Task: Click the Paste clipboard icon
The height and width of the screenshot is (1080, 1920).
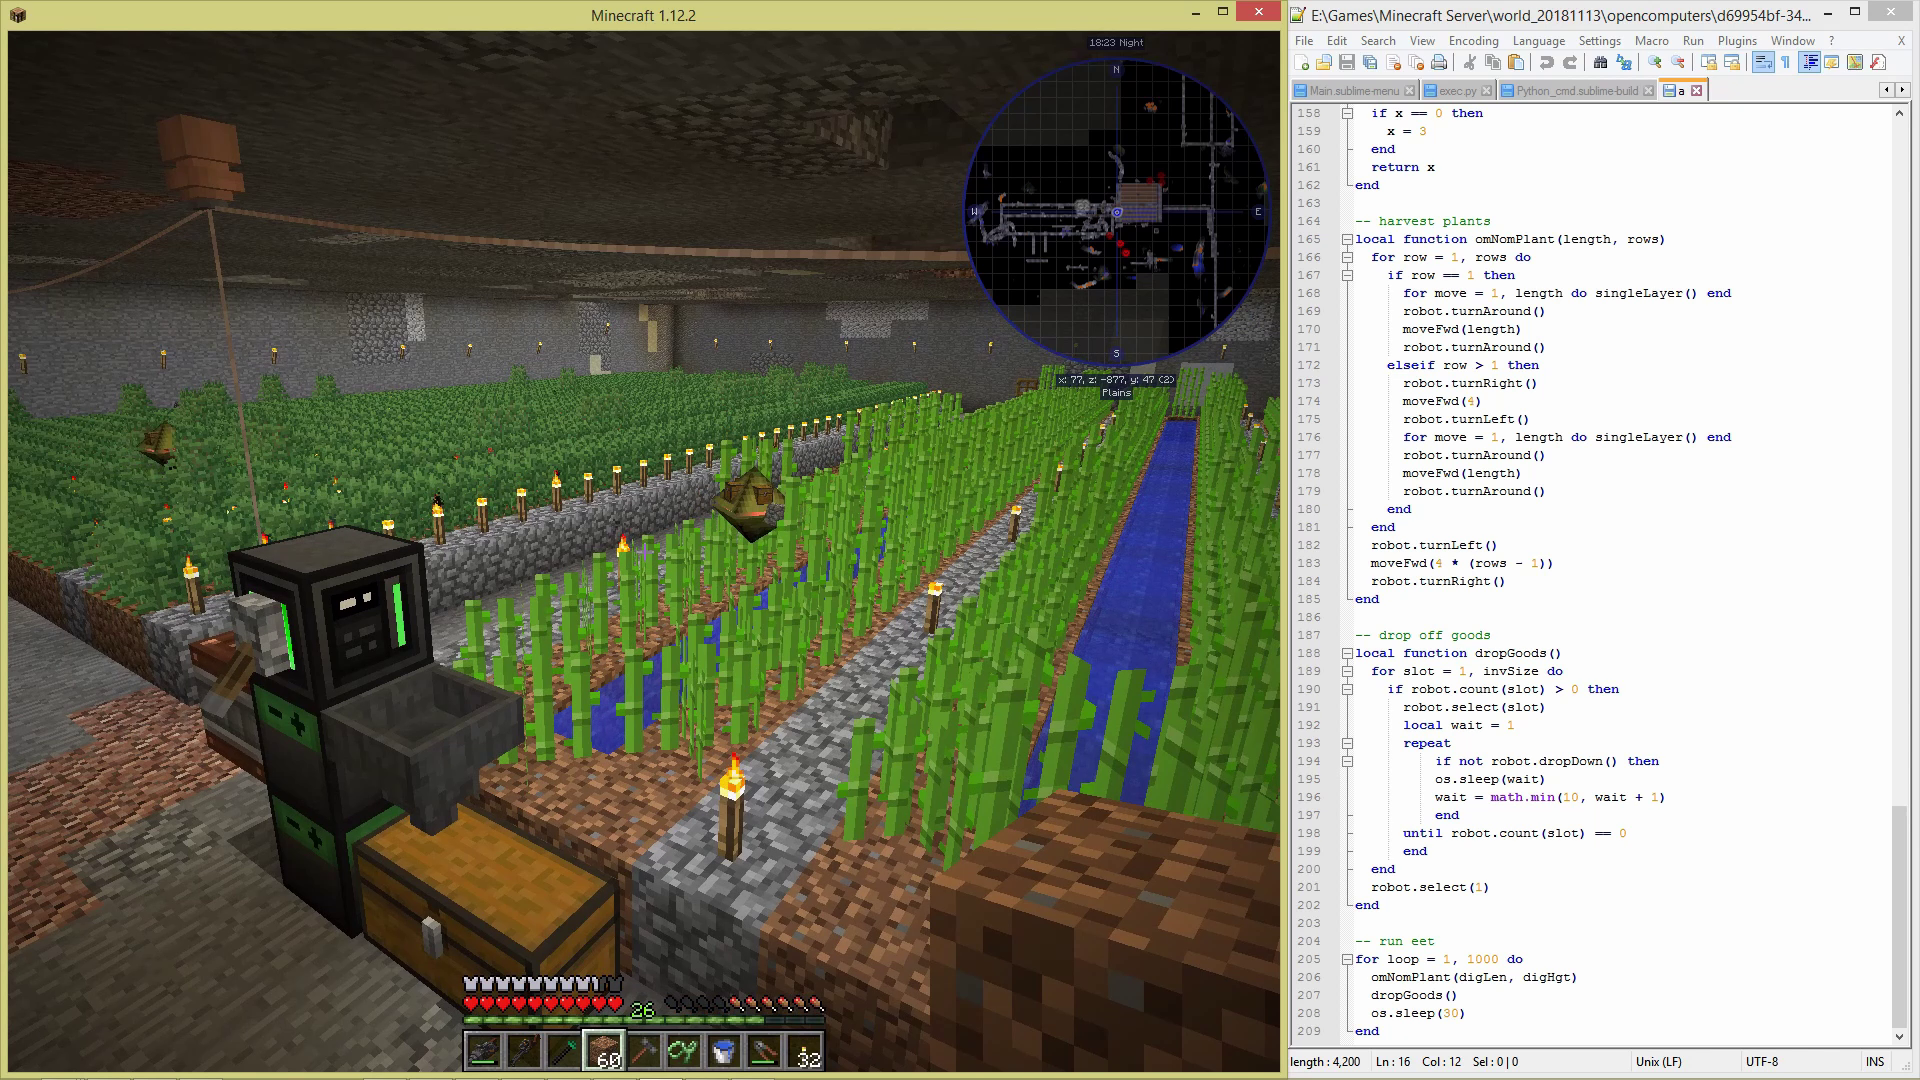Action: point(1516,62)
